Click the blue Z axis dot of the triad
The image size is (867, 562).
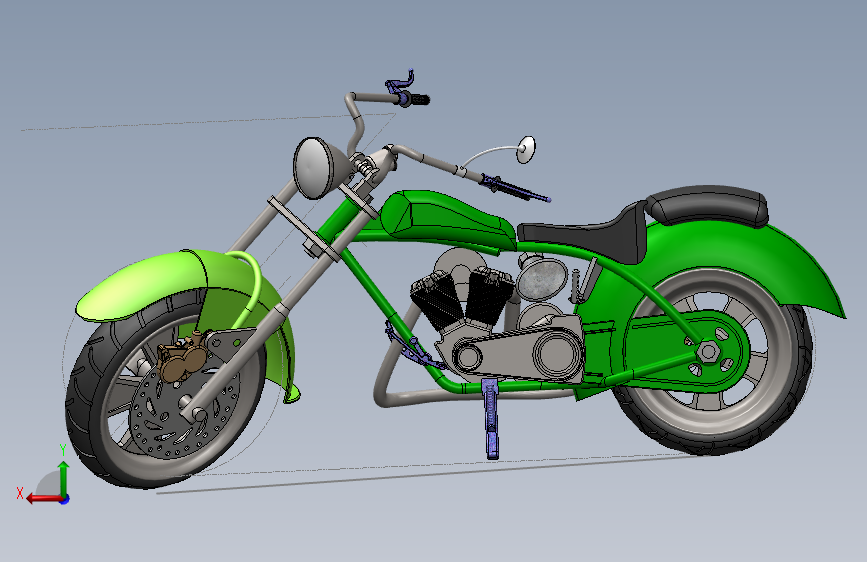(x=65, y=499)
